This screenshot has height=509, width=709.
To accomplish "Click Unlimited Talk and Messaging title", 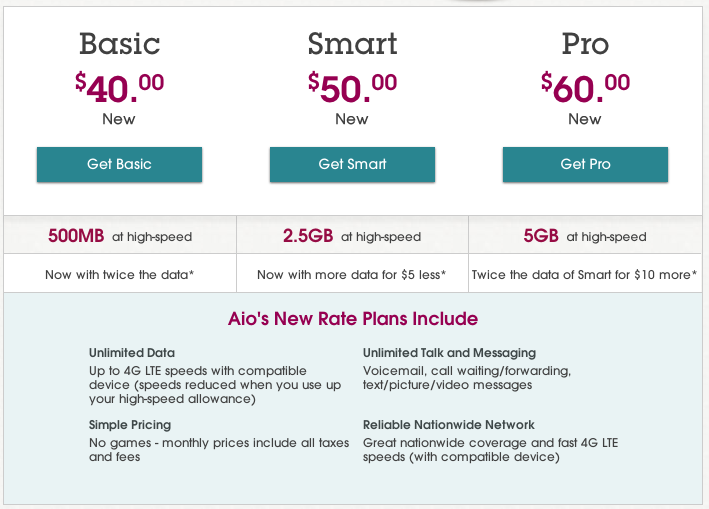I will point(449,353).
